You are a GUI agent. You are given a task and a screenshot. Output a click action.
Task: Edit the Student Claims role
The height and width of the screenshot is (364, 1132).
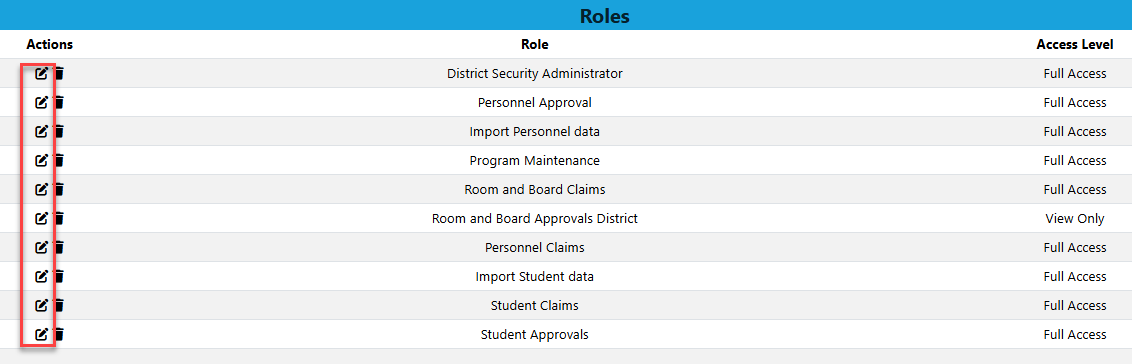(x=42, y=305)
